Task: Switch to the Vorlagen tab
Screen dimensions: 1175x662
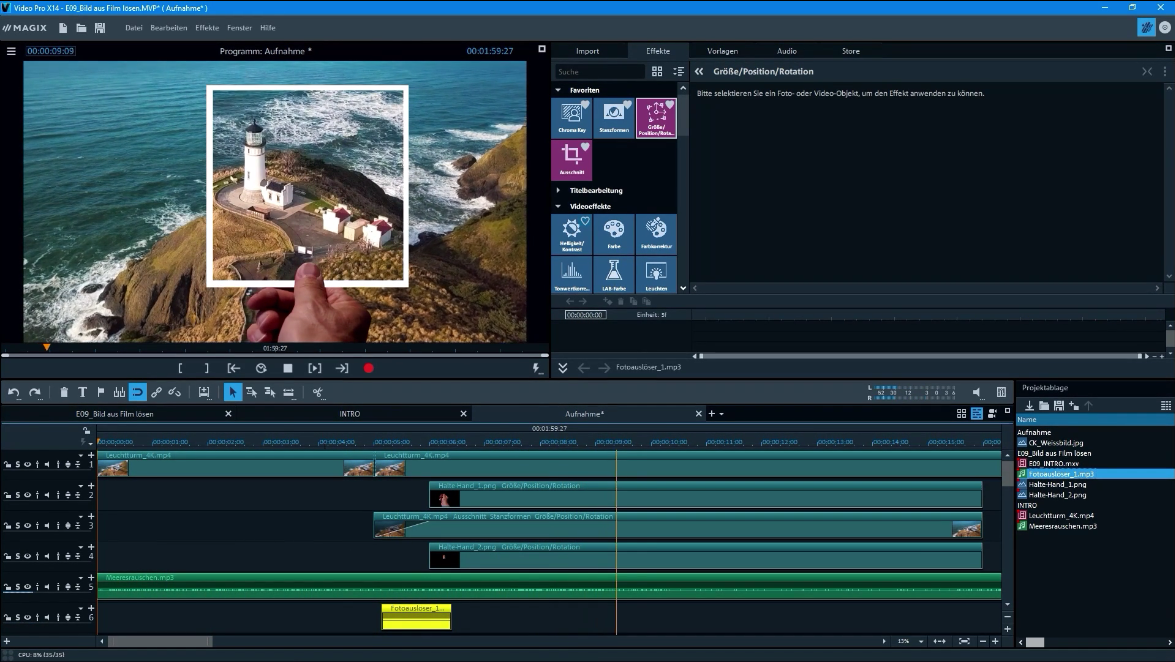Action: [x=722, y=51]
